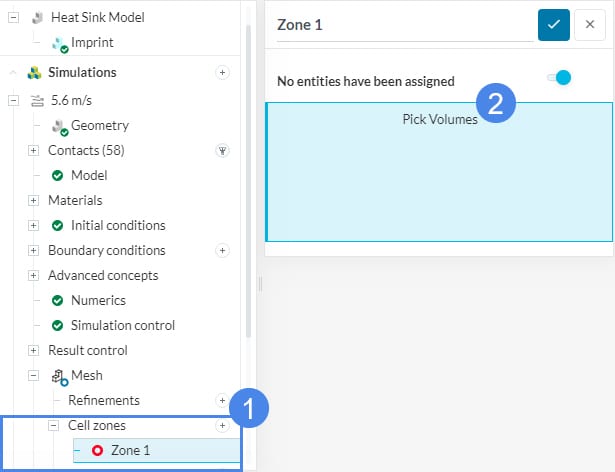Open the Simulation control settings
This screenshot has height=472, width=615.
122,325
